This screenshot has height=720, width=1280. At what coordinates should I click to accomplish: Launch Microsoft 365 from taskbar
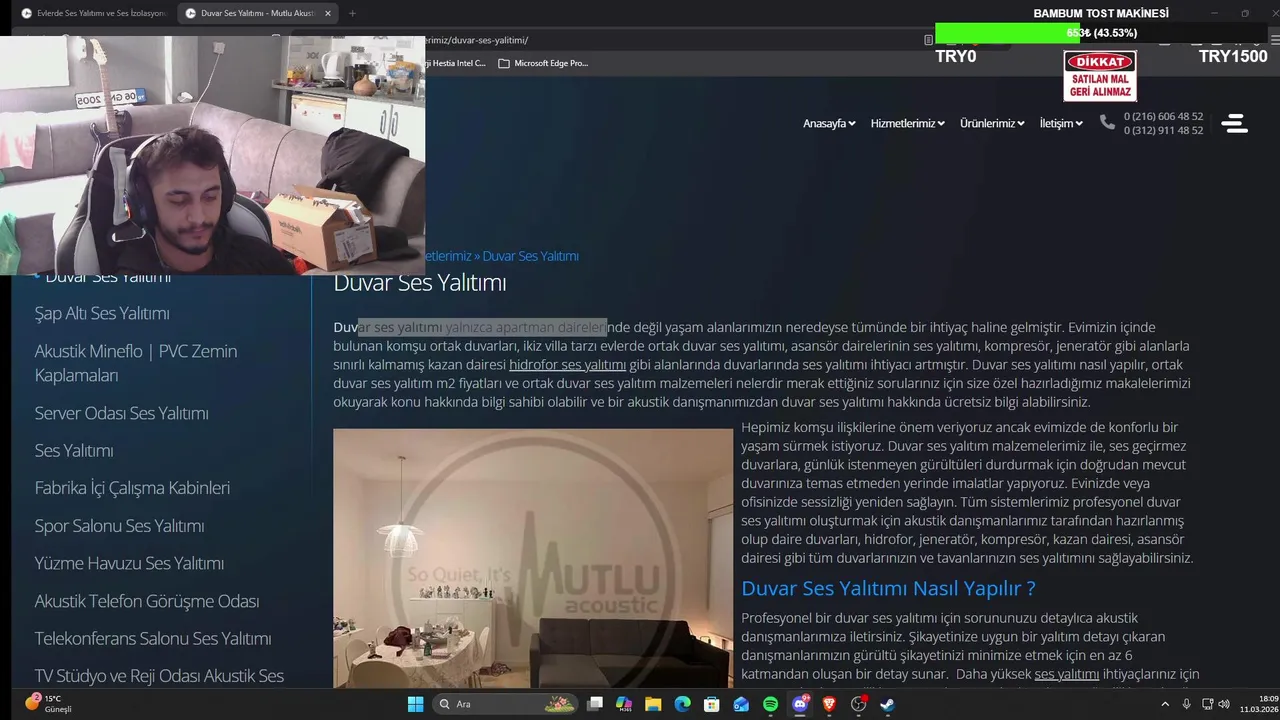click(x=624, y=704)
